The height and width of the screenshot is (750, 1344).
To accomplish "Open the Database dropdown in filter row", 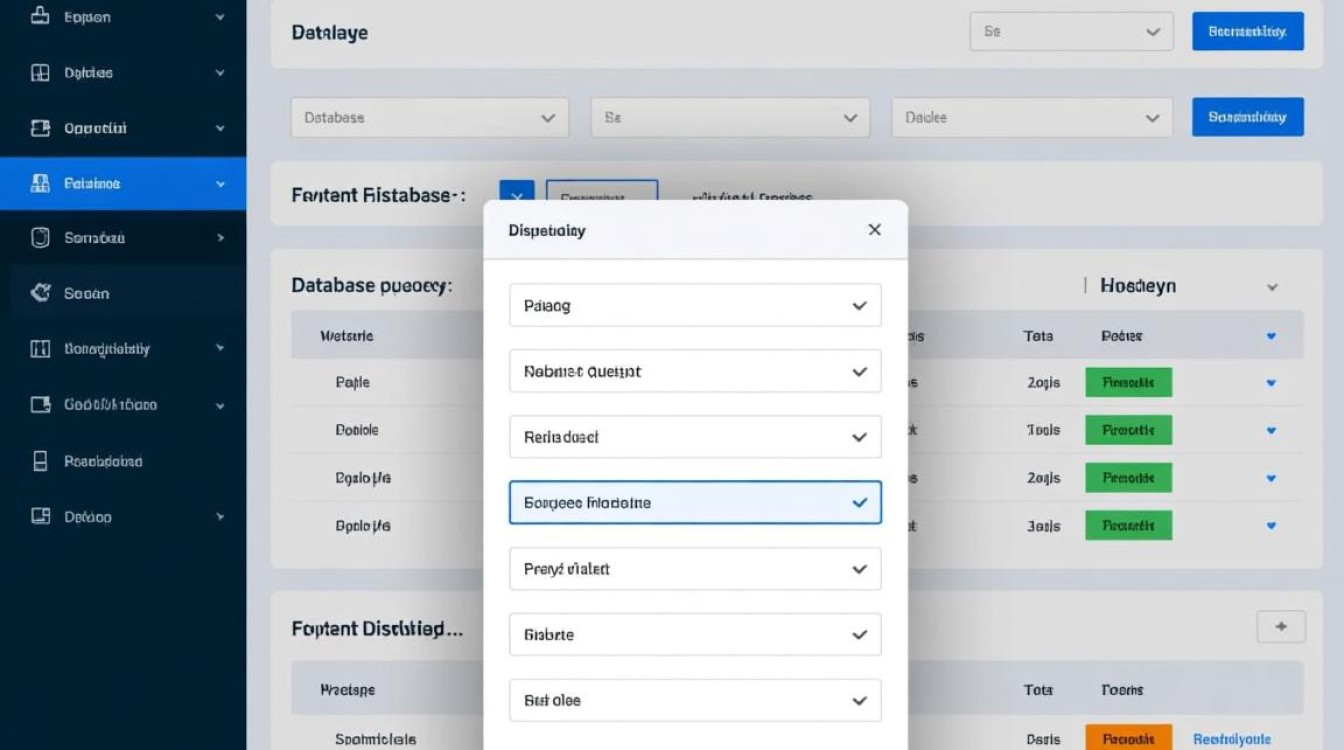I will pyautogui.click(x=430, y=117).
